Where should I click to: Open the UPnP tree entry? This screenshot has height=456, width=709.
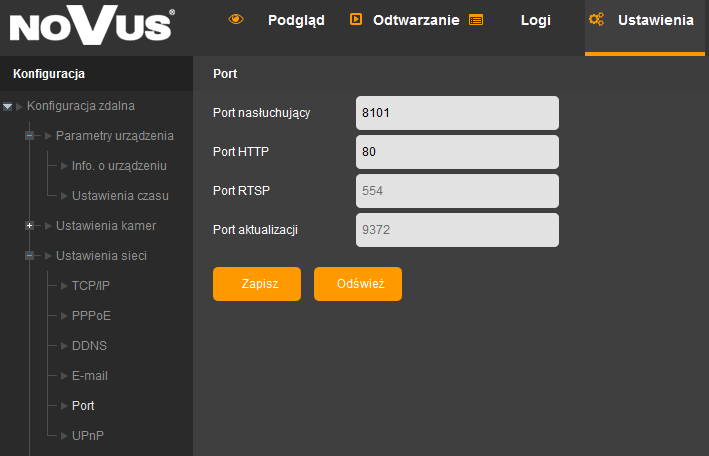[x=88, y=436]
